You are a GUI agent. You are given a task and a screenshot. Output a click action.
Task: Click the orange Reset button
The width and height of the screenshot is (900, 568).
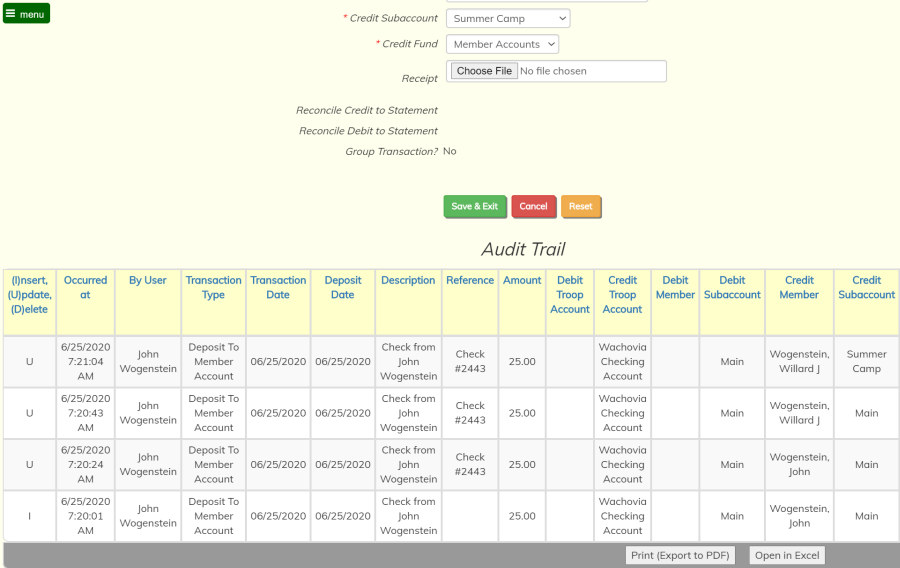pyautogui.click(x=580, y=207)
